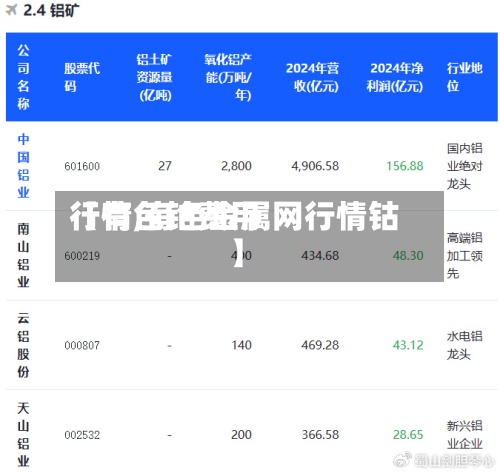Viewport: 500px width, 473px height.
Task: Click net profit value 156.88
Action: 405,166
